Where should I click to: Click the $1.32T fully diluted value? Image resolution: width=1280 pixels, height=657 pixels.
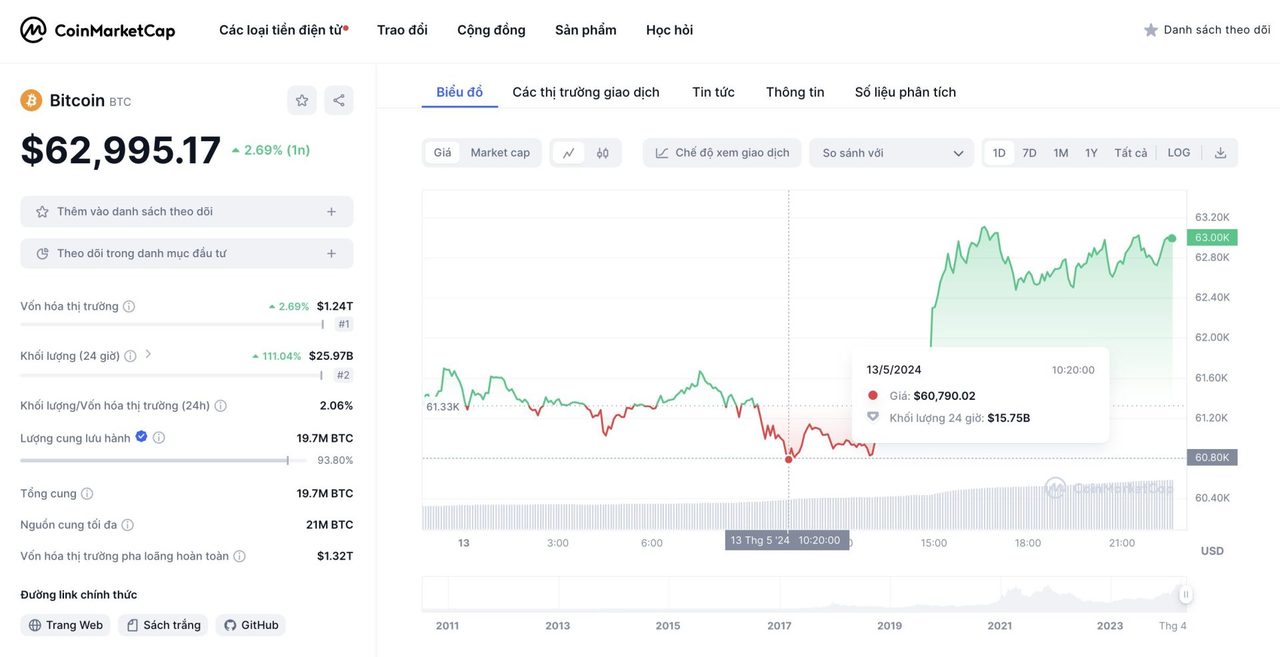point(335,556)
